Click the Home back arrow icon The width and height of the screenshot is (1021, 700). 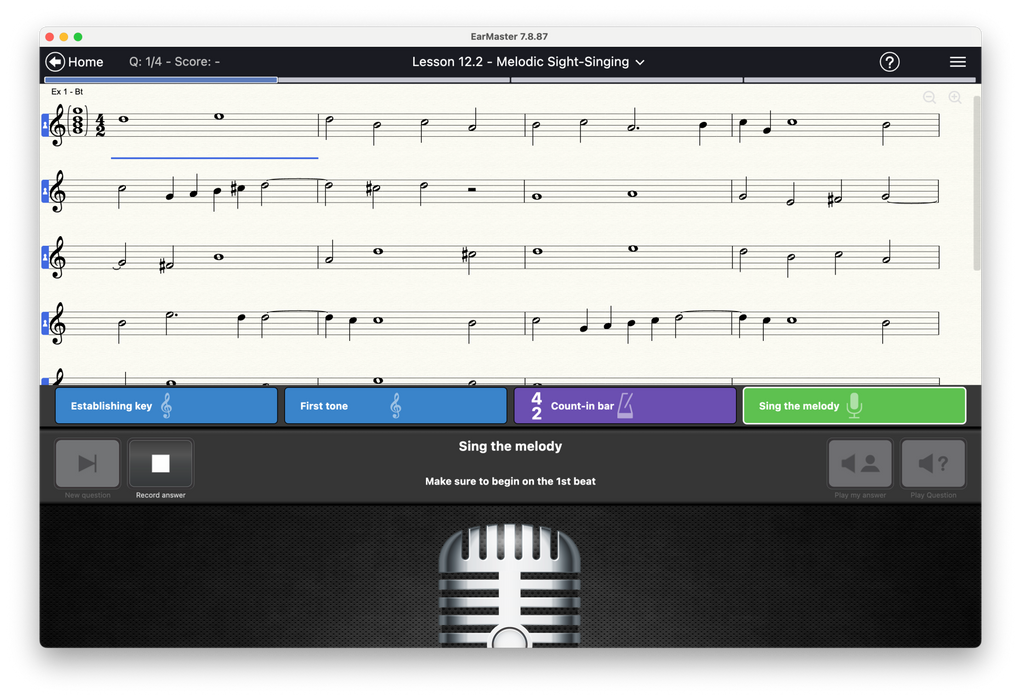coord(55,62)
